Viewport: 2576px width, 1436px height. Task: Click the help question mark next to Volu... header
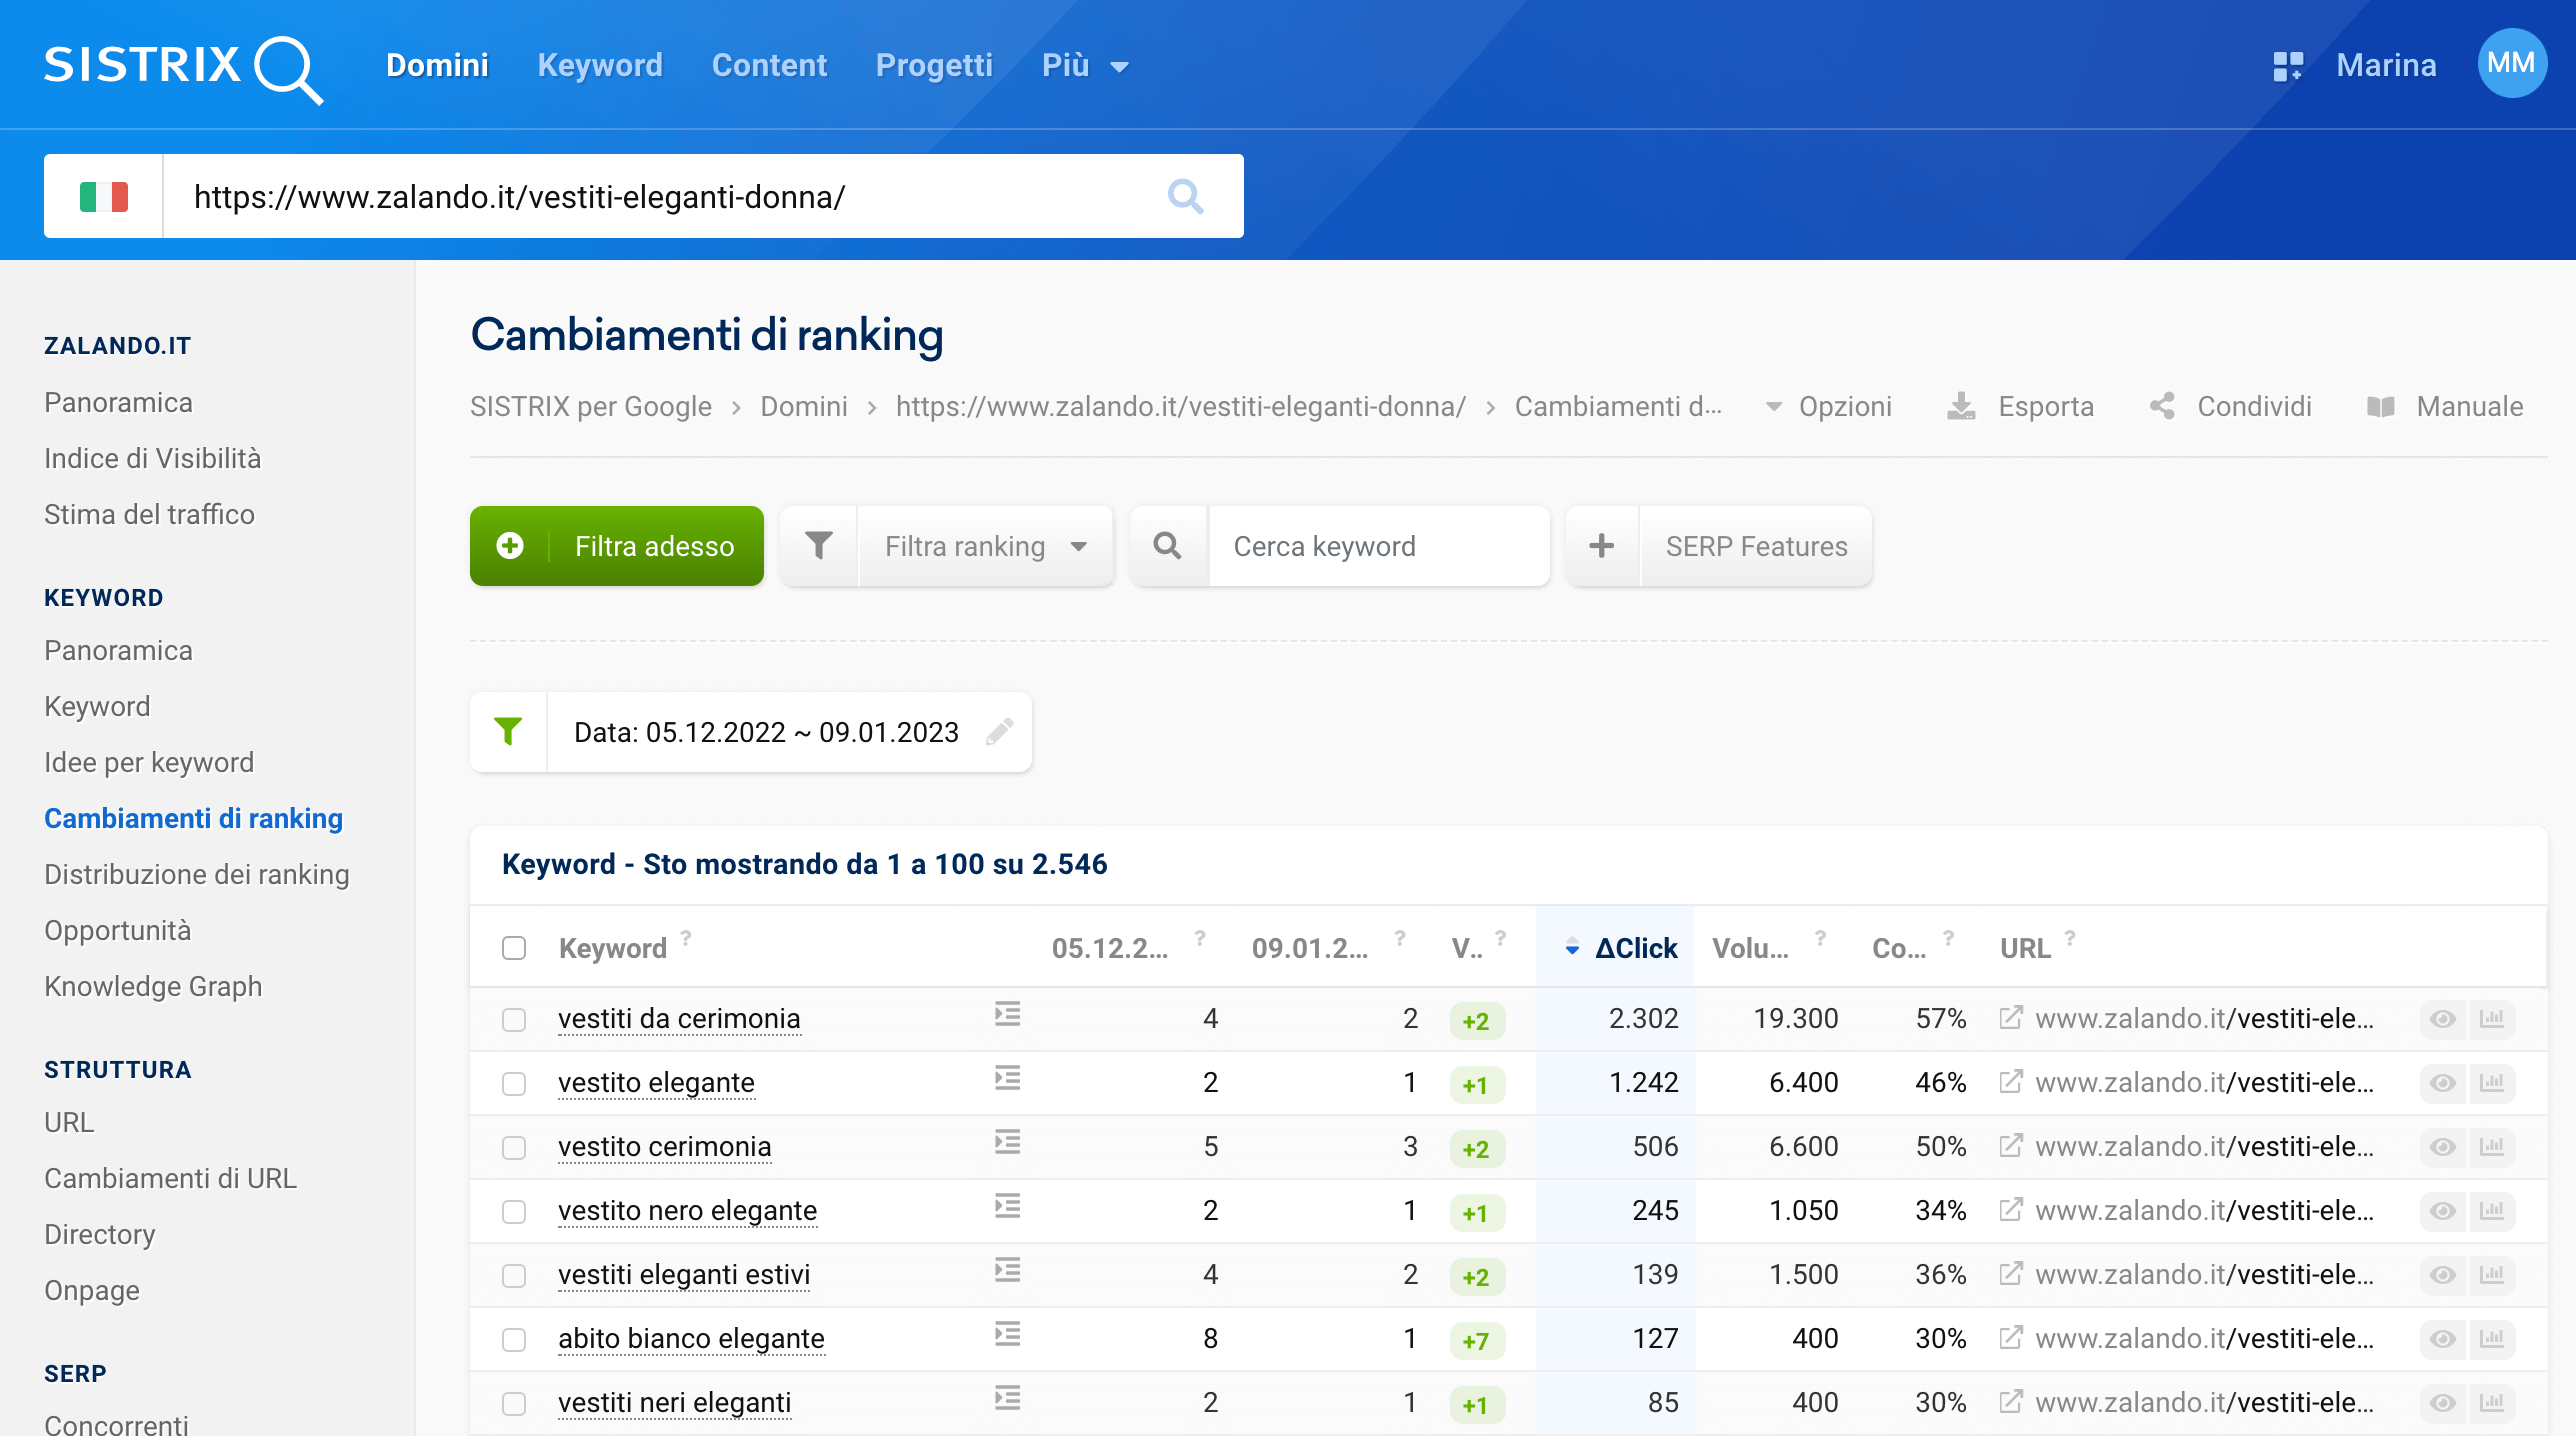pyautogui.click(x=1820, y=937)
